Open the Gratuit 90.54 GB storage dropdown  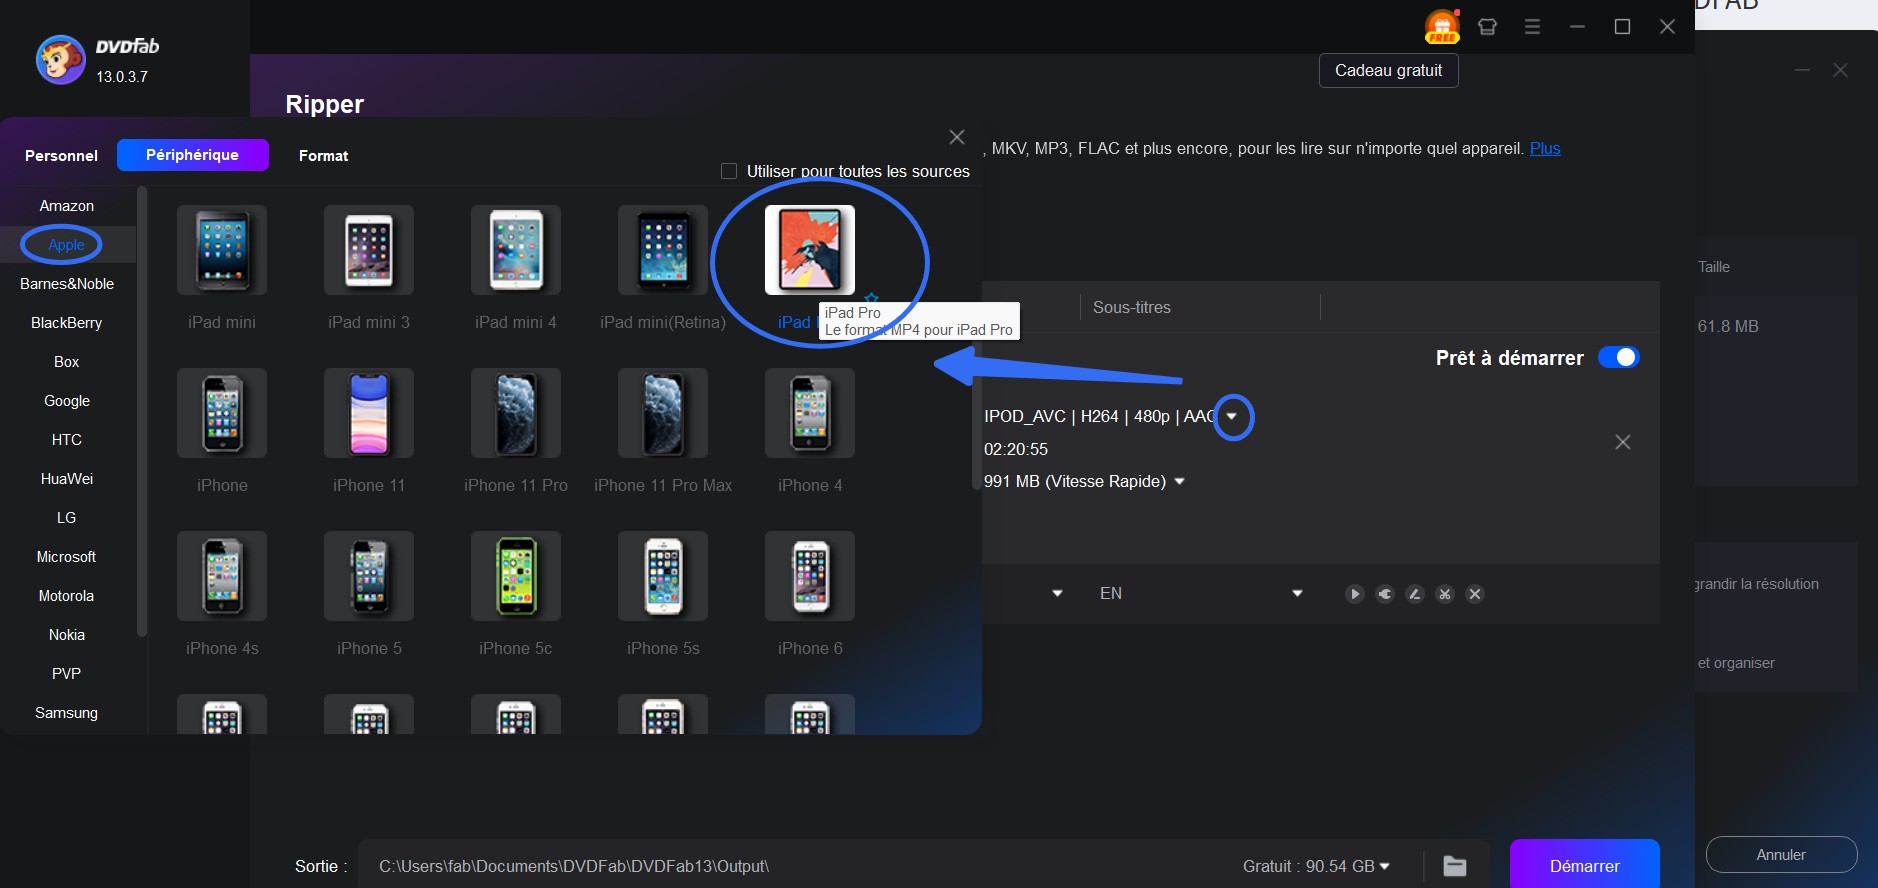pyautogui.click(x=1385, y=866)
